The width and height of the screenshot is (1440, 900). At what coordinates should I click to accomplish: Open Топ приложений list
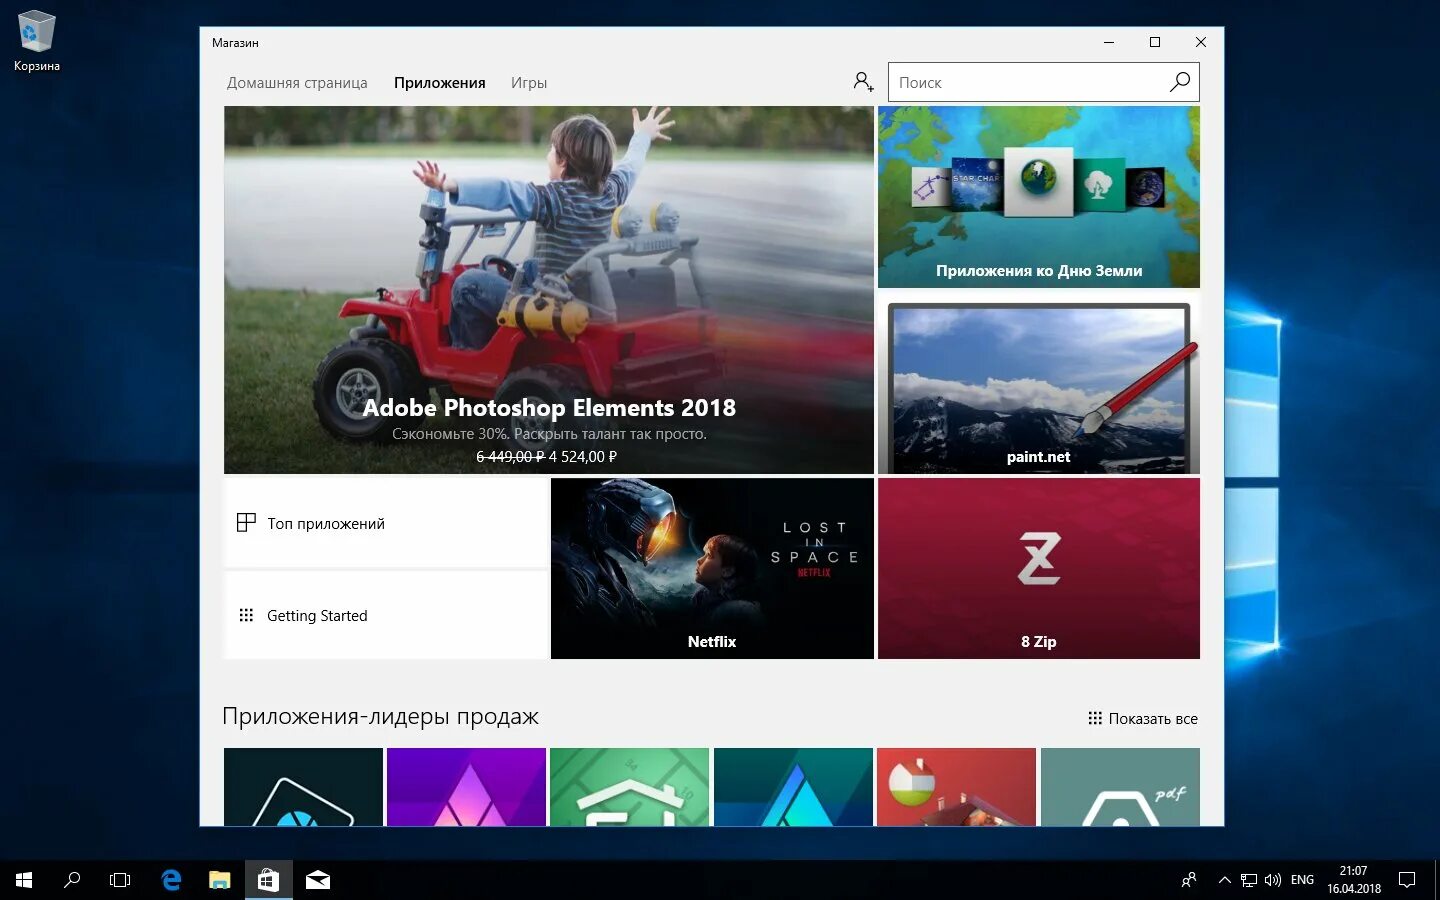386,523
